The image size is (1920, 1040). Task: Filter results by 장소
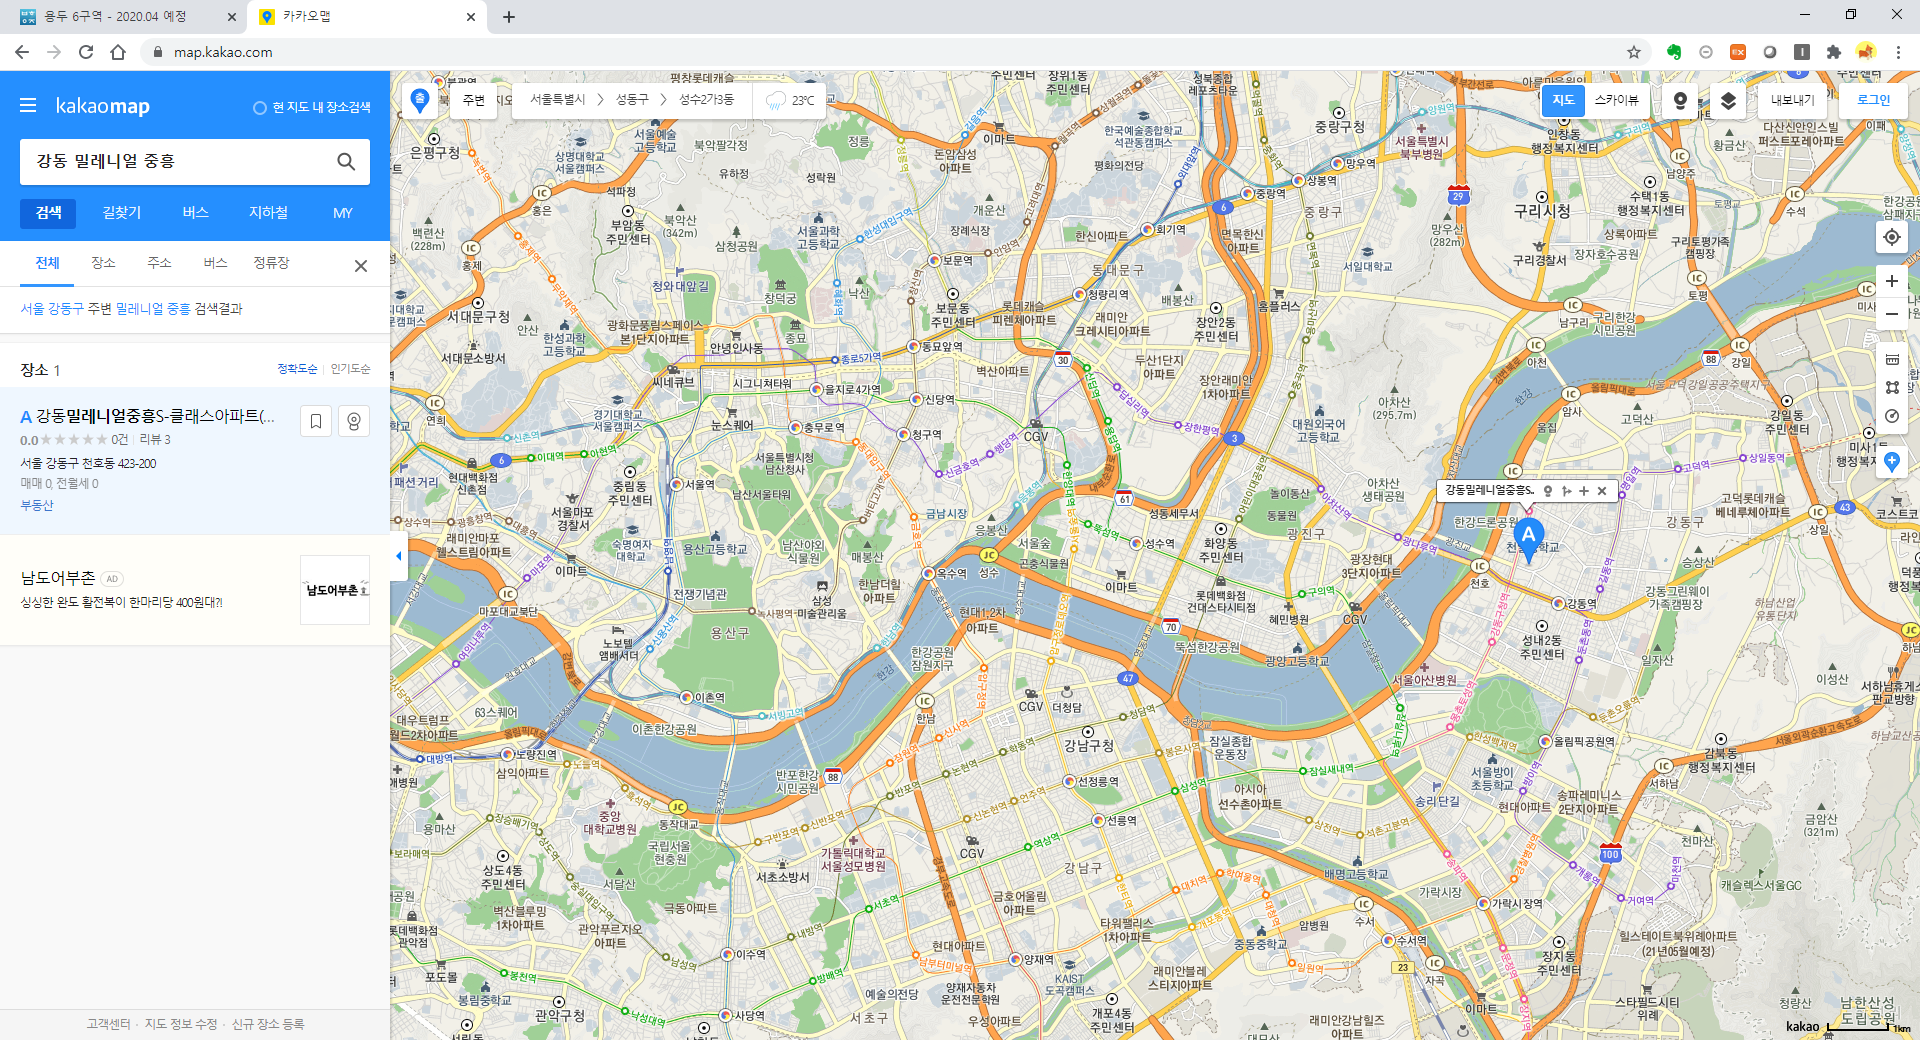point(103,263)
